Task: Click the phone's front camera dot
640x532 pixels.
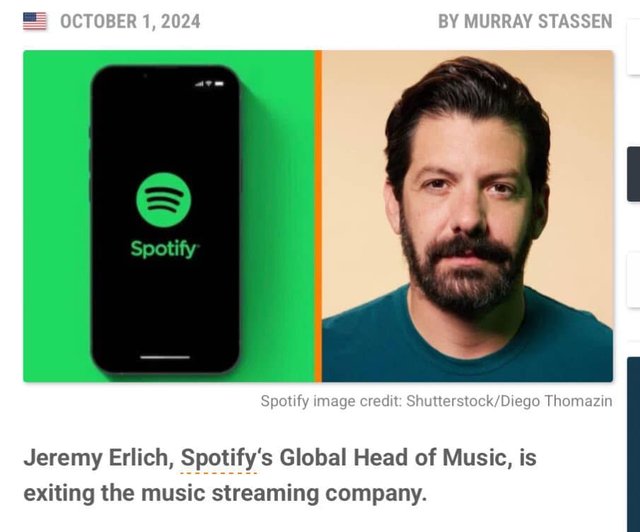Action: (145, 76)
